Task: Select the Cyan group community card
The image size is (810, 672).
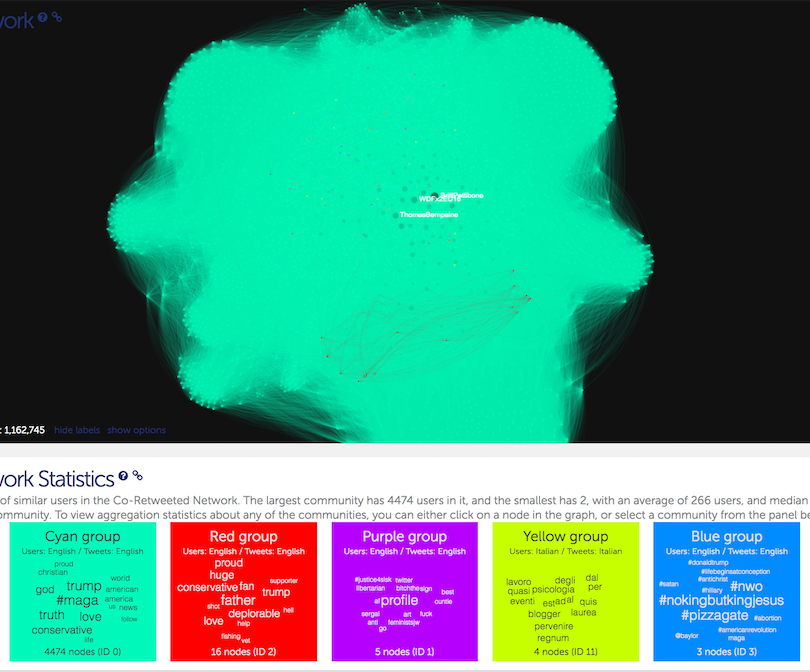Action: pos(83,591)
